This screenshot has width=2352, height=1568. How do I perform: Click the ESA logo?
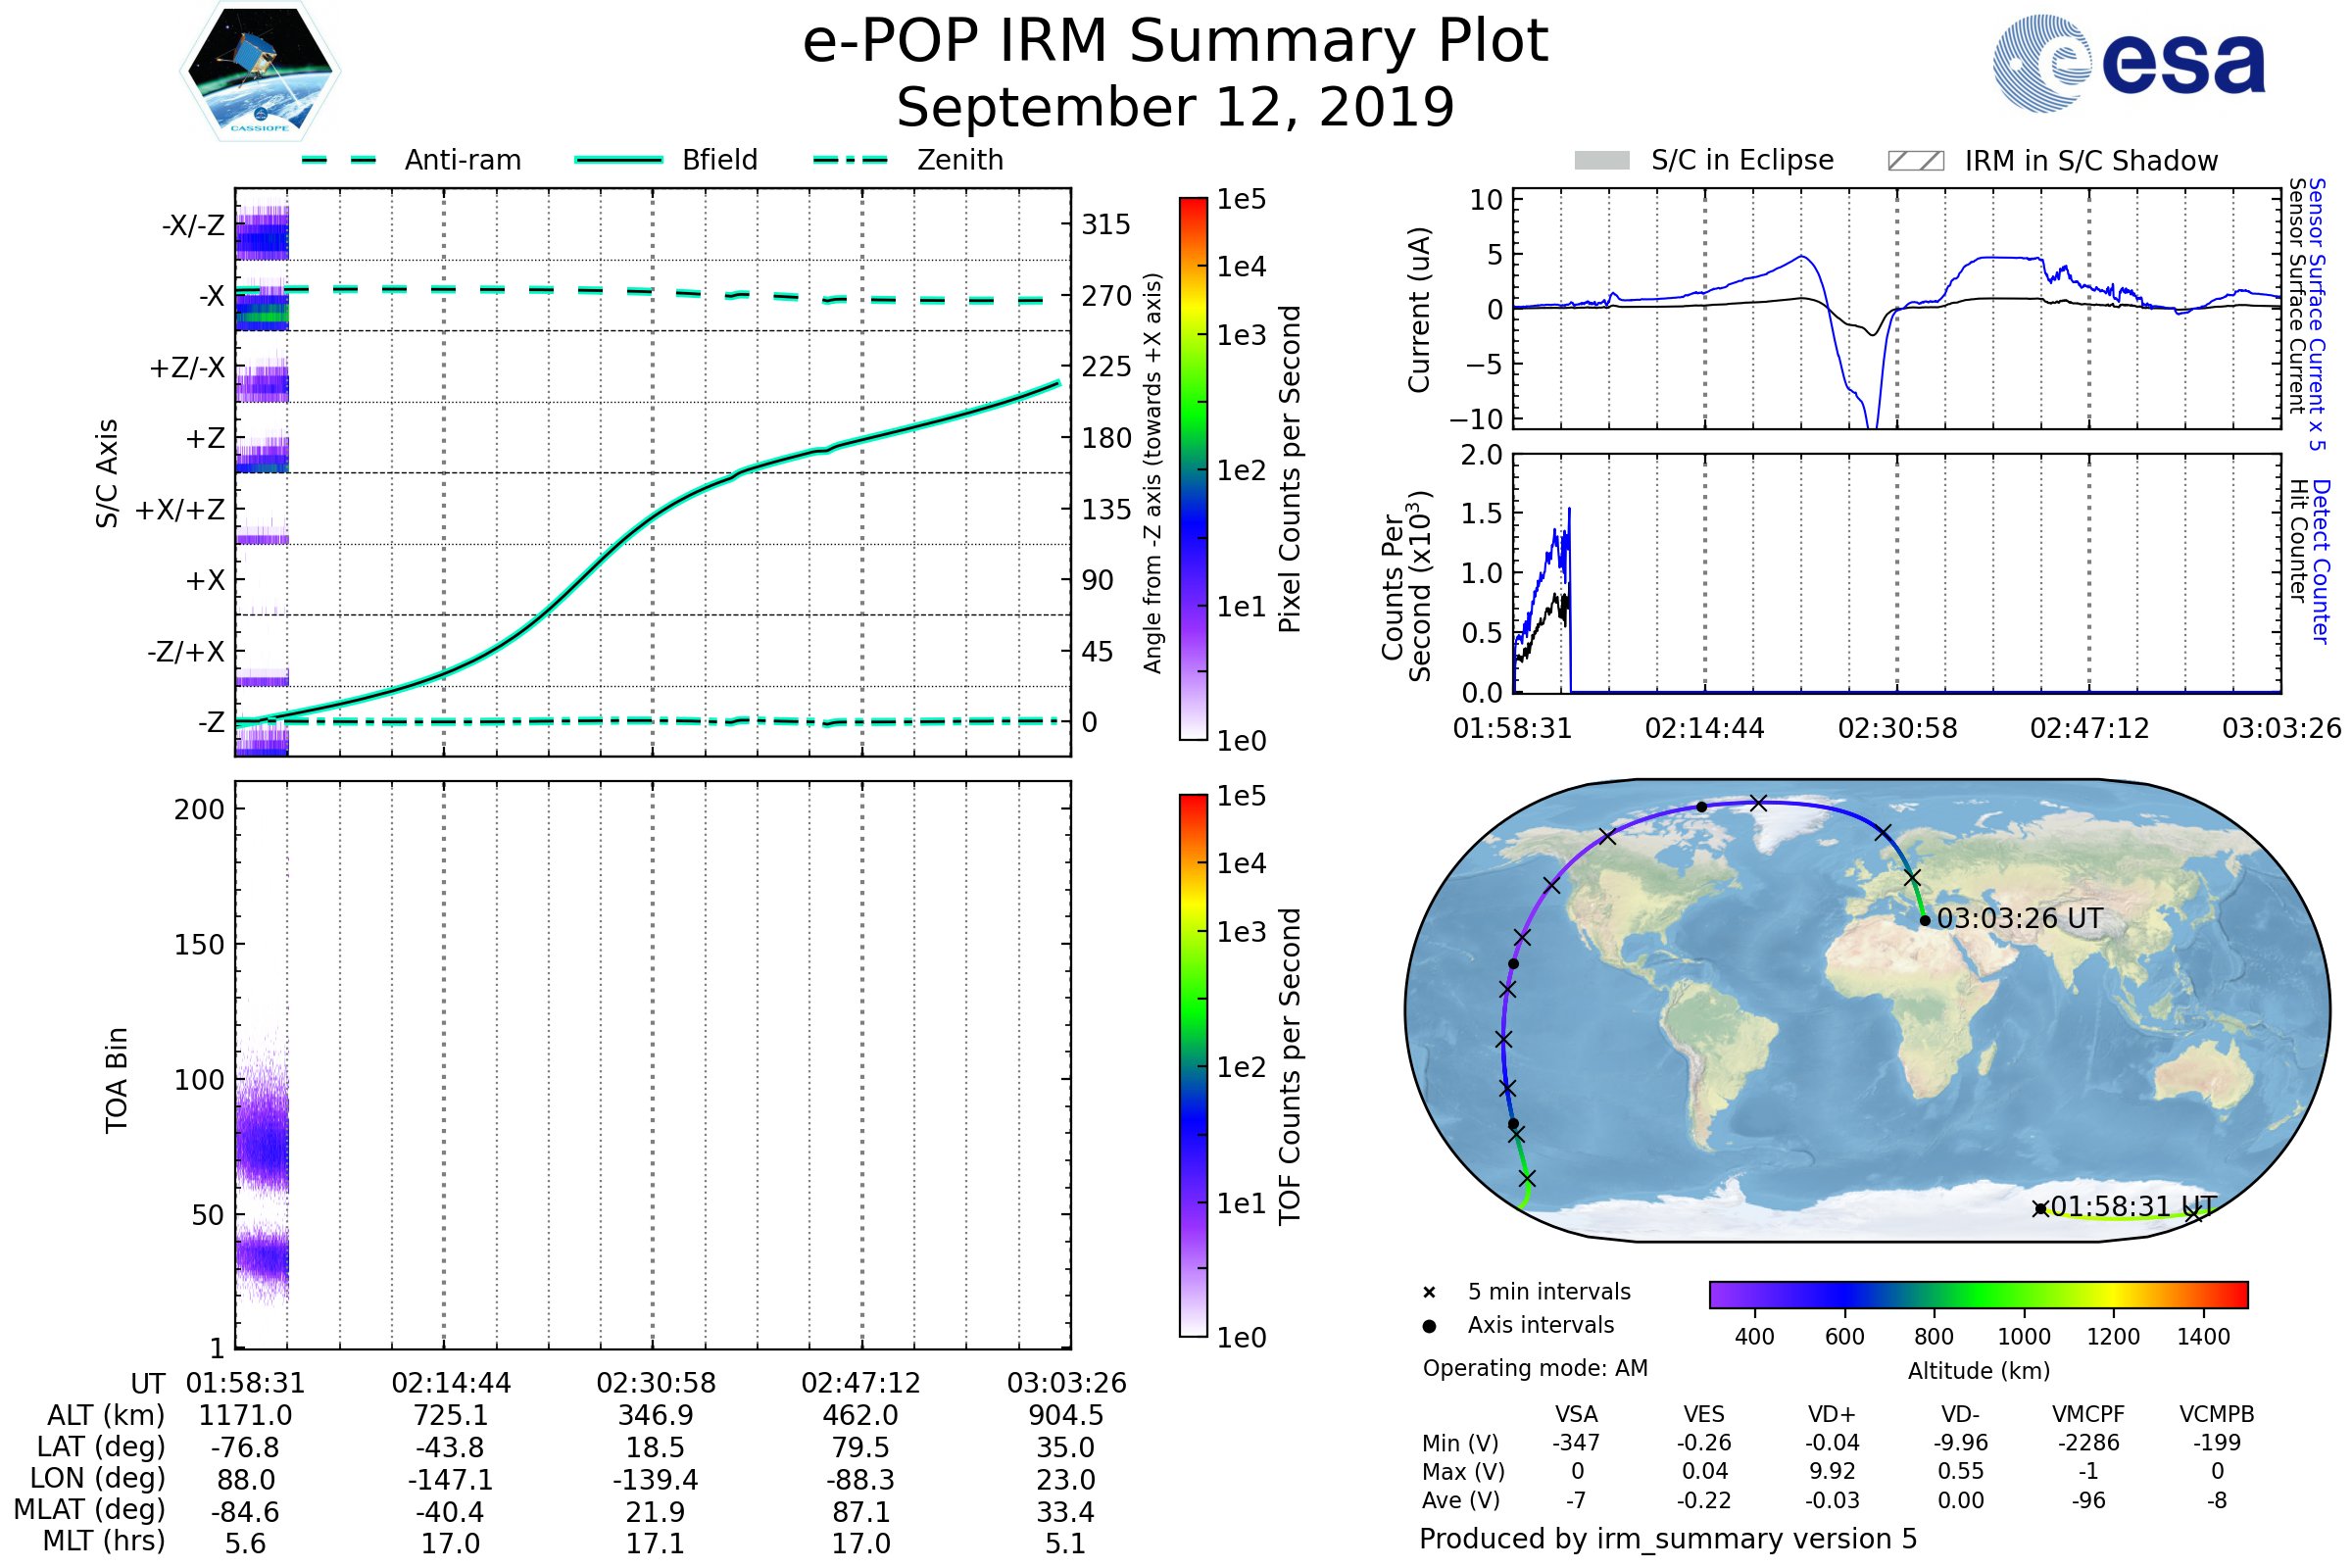click(x=2128, y=64)
